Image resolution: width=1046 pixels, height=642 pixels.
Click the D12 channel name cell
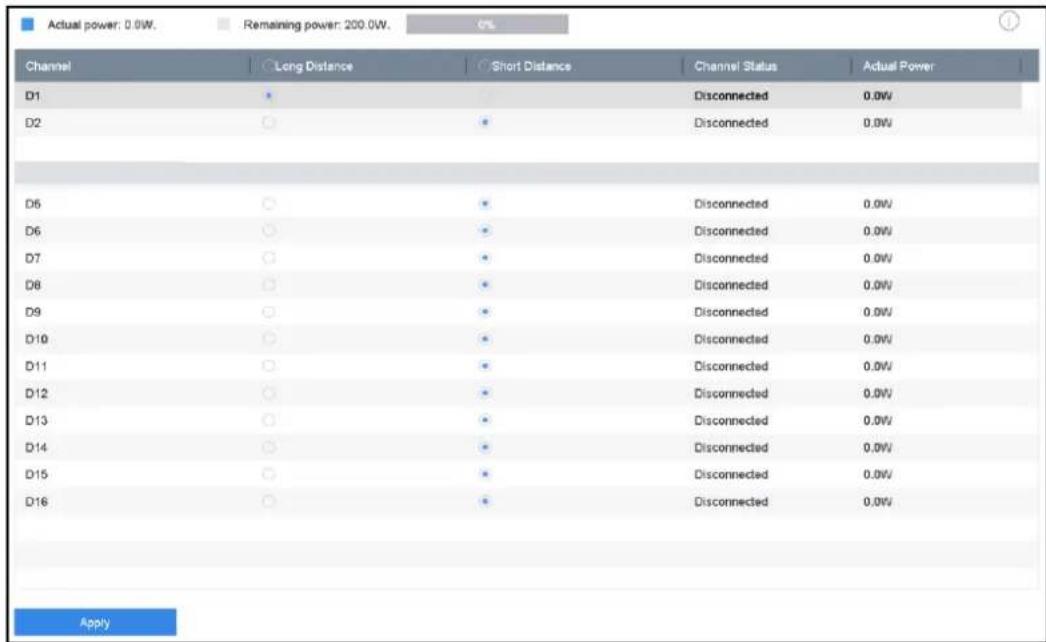36,393
